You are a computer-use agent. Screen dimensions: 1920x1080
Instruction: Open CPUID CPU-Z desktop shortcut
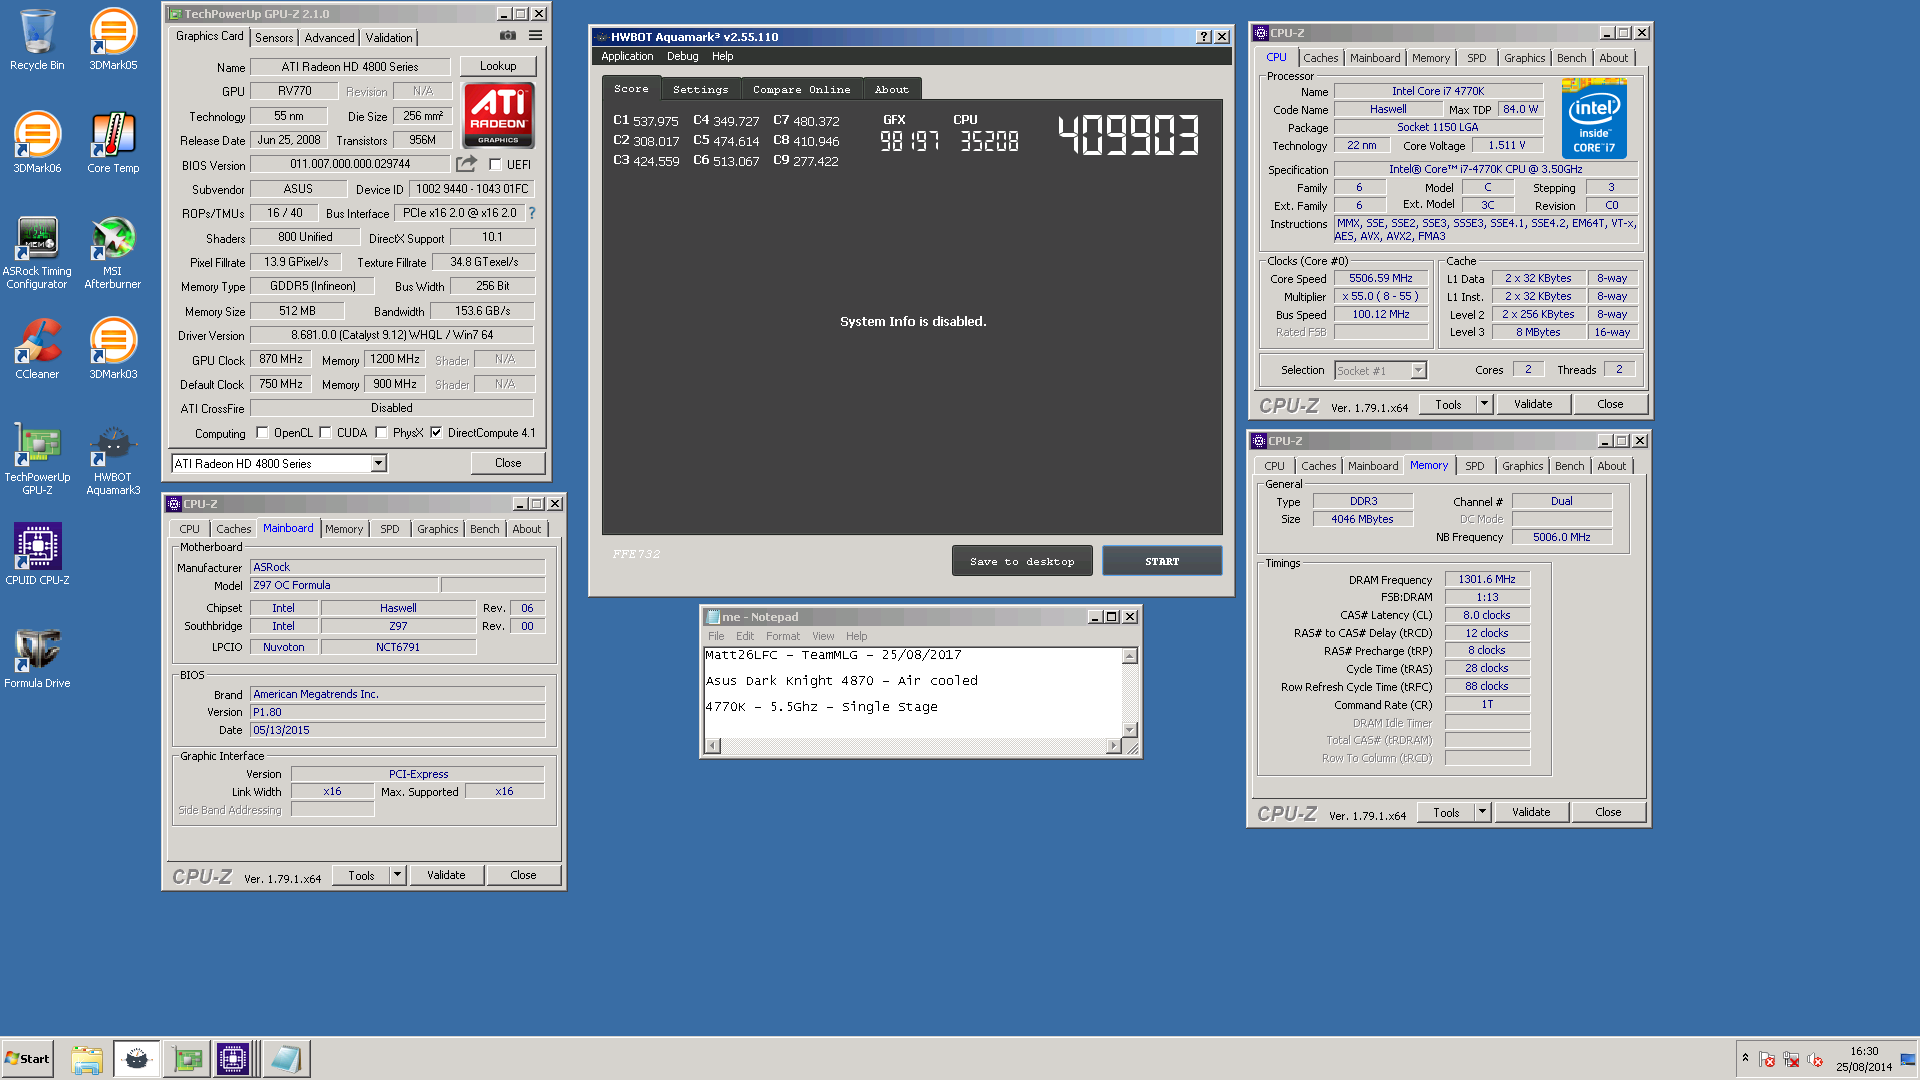(37, 554)
